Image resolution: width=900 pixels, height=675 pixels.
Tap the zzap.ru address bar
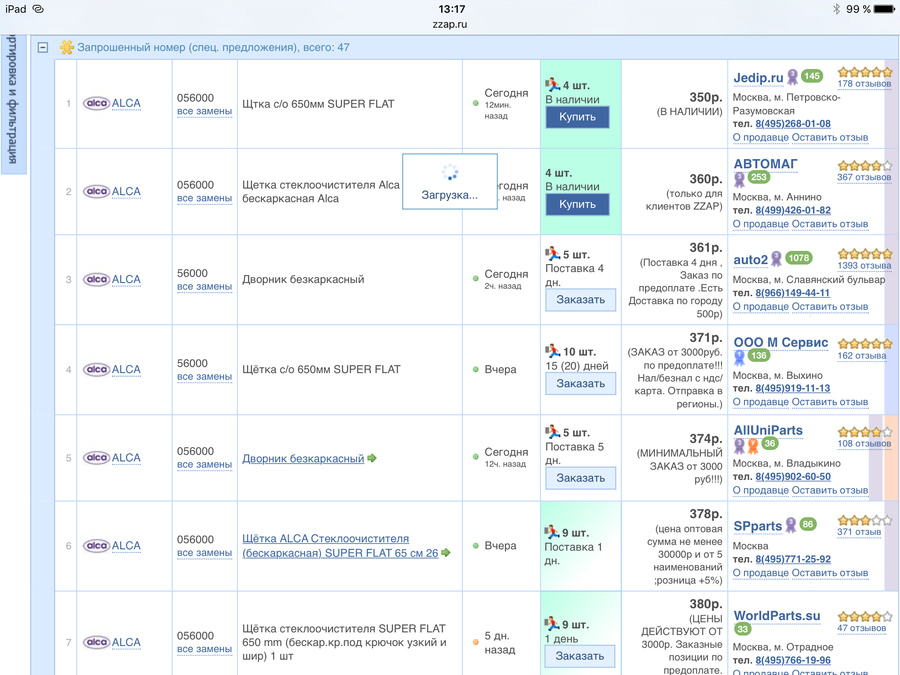tap(450, 24)
